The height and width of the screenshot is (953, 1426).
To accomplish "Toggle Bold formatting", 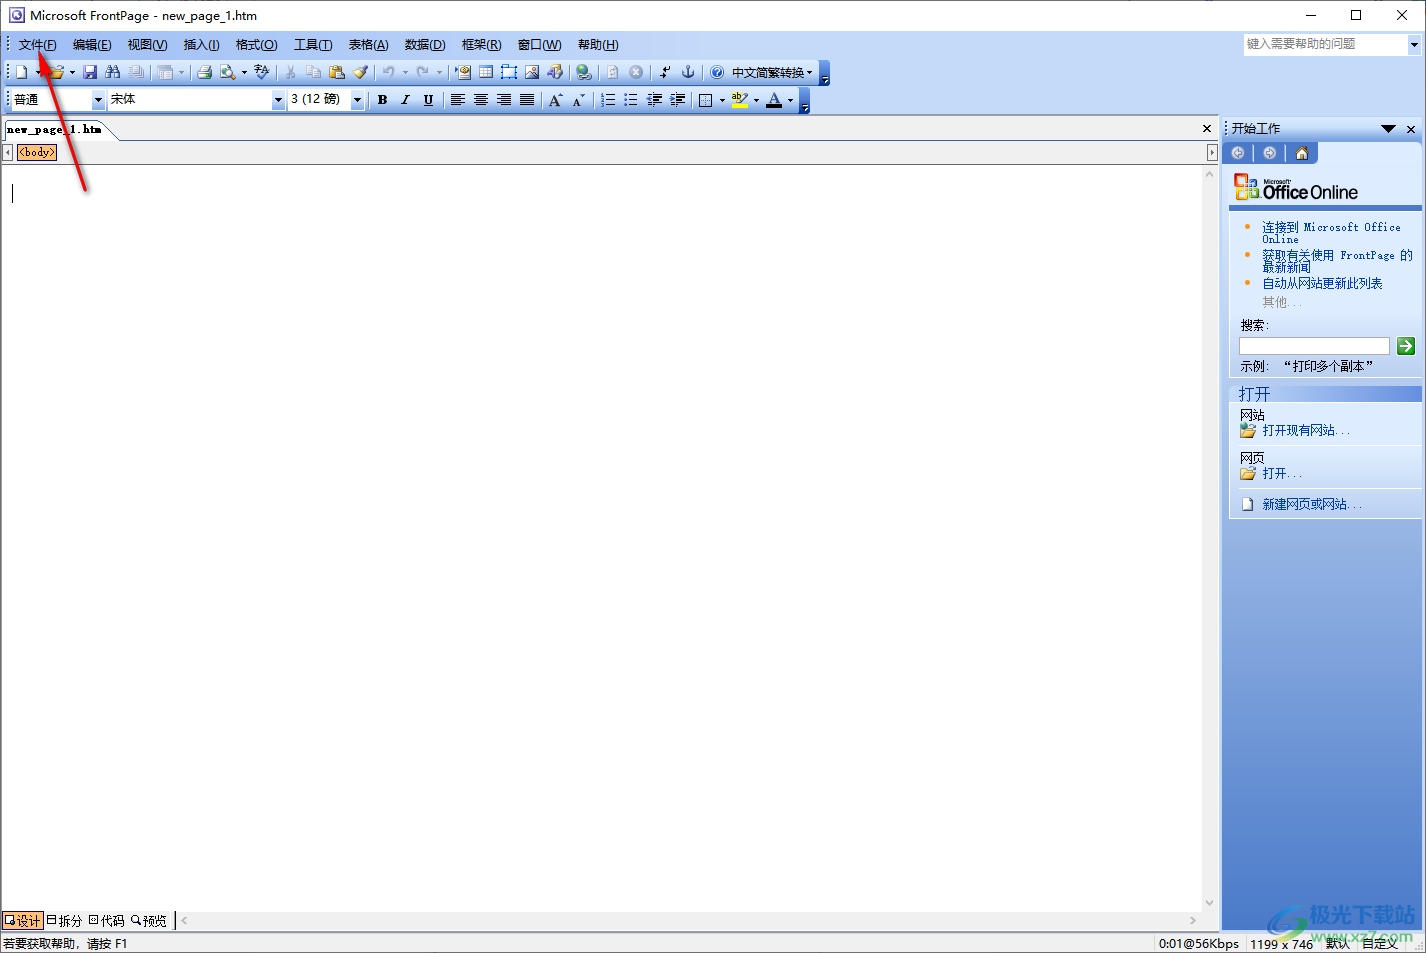I will [382, 100].
